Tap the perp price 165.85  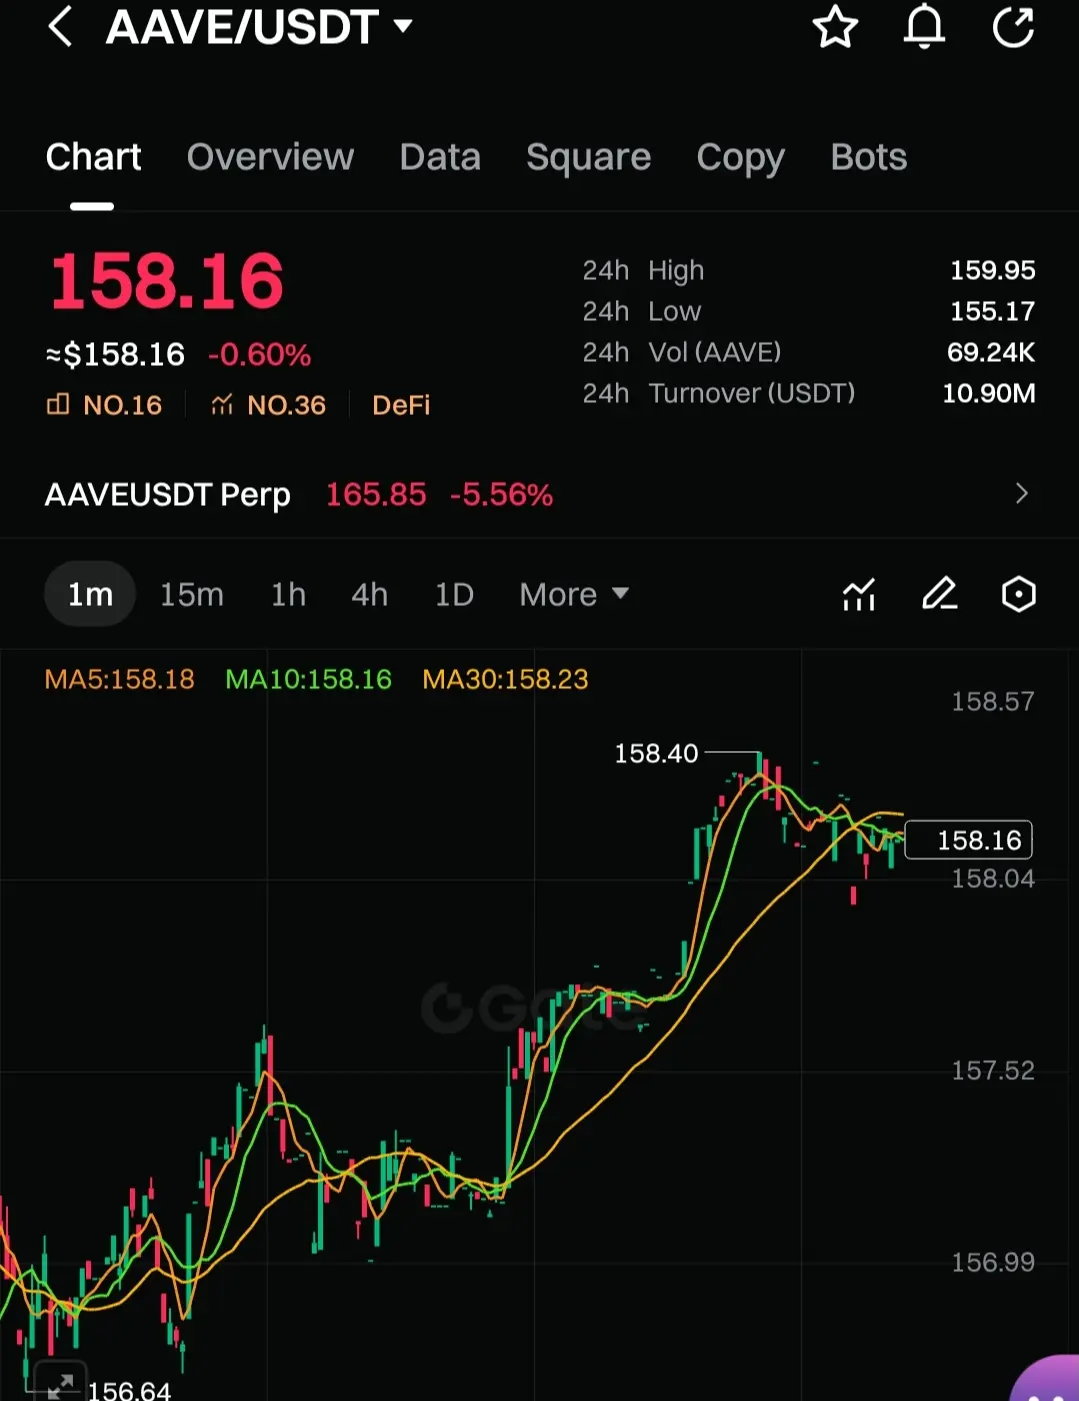[376, 494]
